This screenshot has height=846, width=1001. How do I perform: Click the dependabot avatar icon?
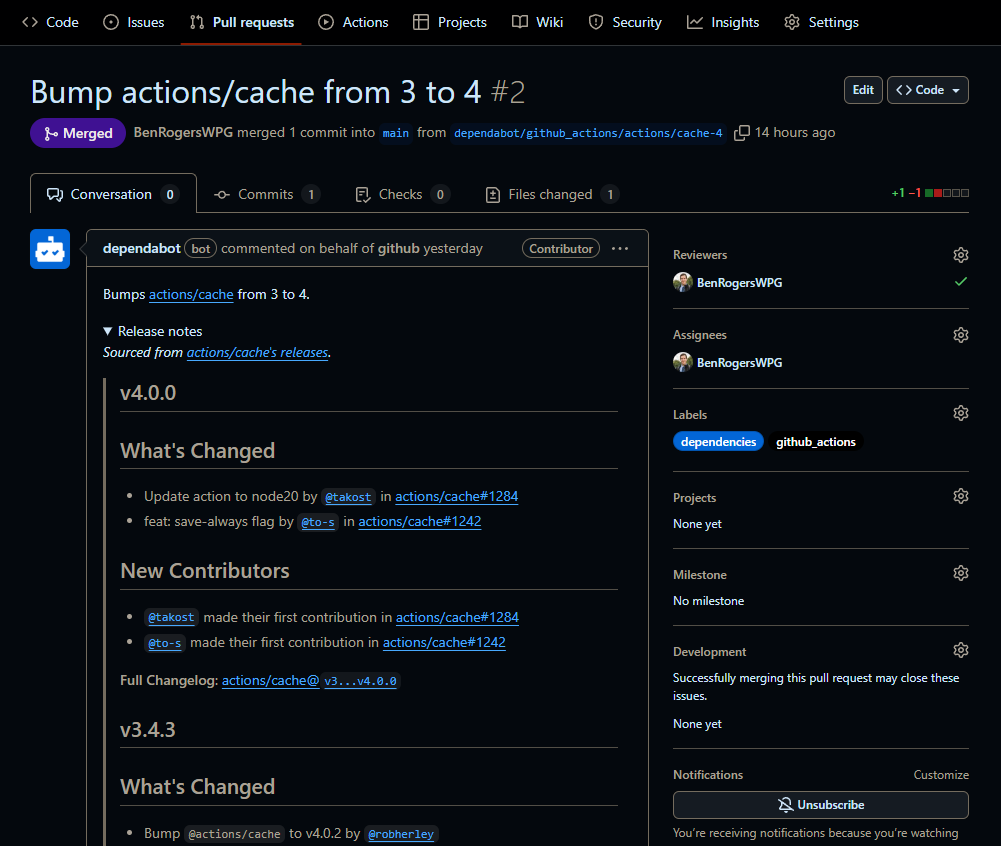coord(50,249)
